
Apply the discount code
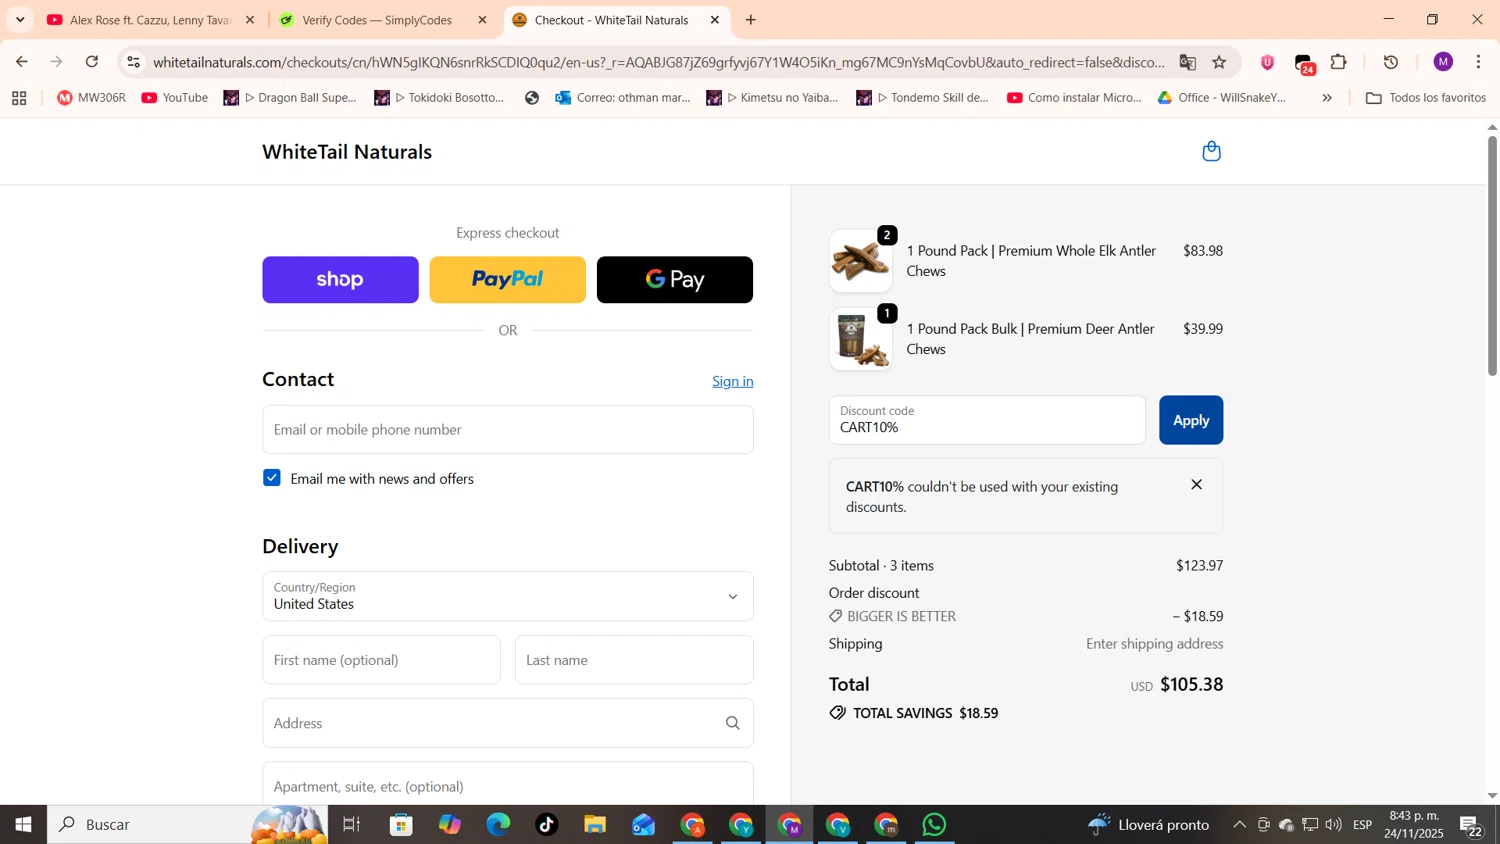tap(1191, 420)
